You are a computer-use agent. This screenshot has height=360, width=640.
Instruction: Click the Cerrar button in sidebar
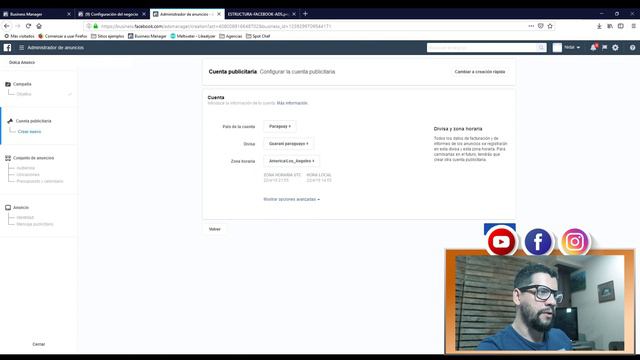tap(39, 344)
